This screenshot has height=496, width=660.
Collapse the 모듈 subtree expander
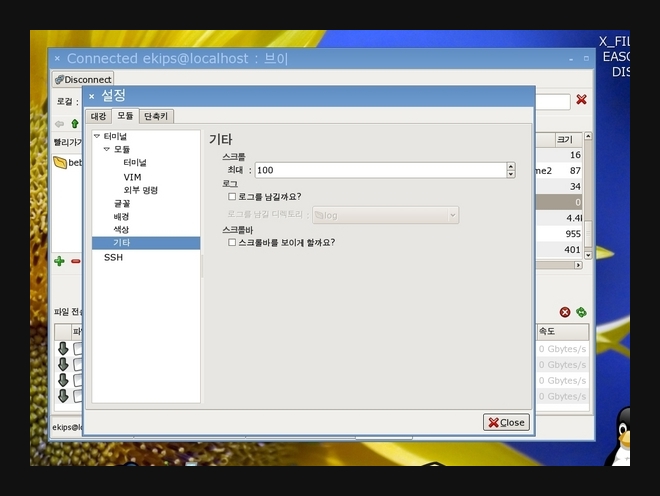point(107,149)
